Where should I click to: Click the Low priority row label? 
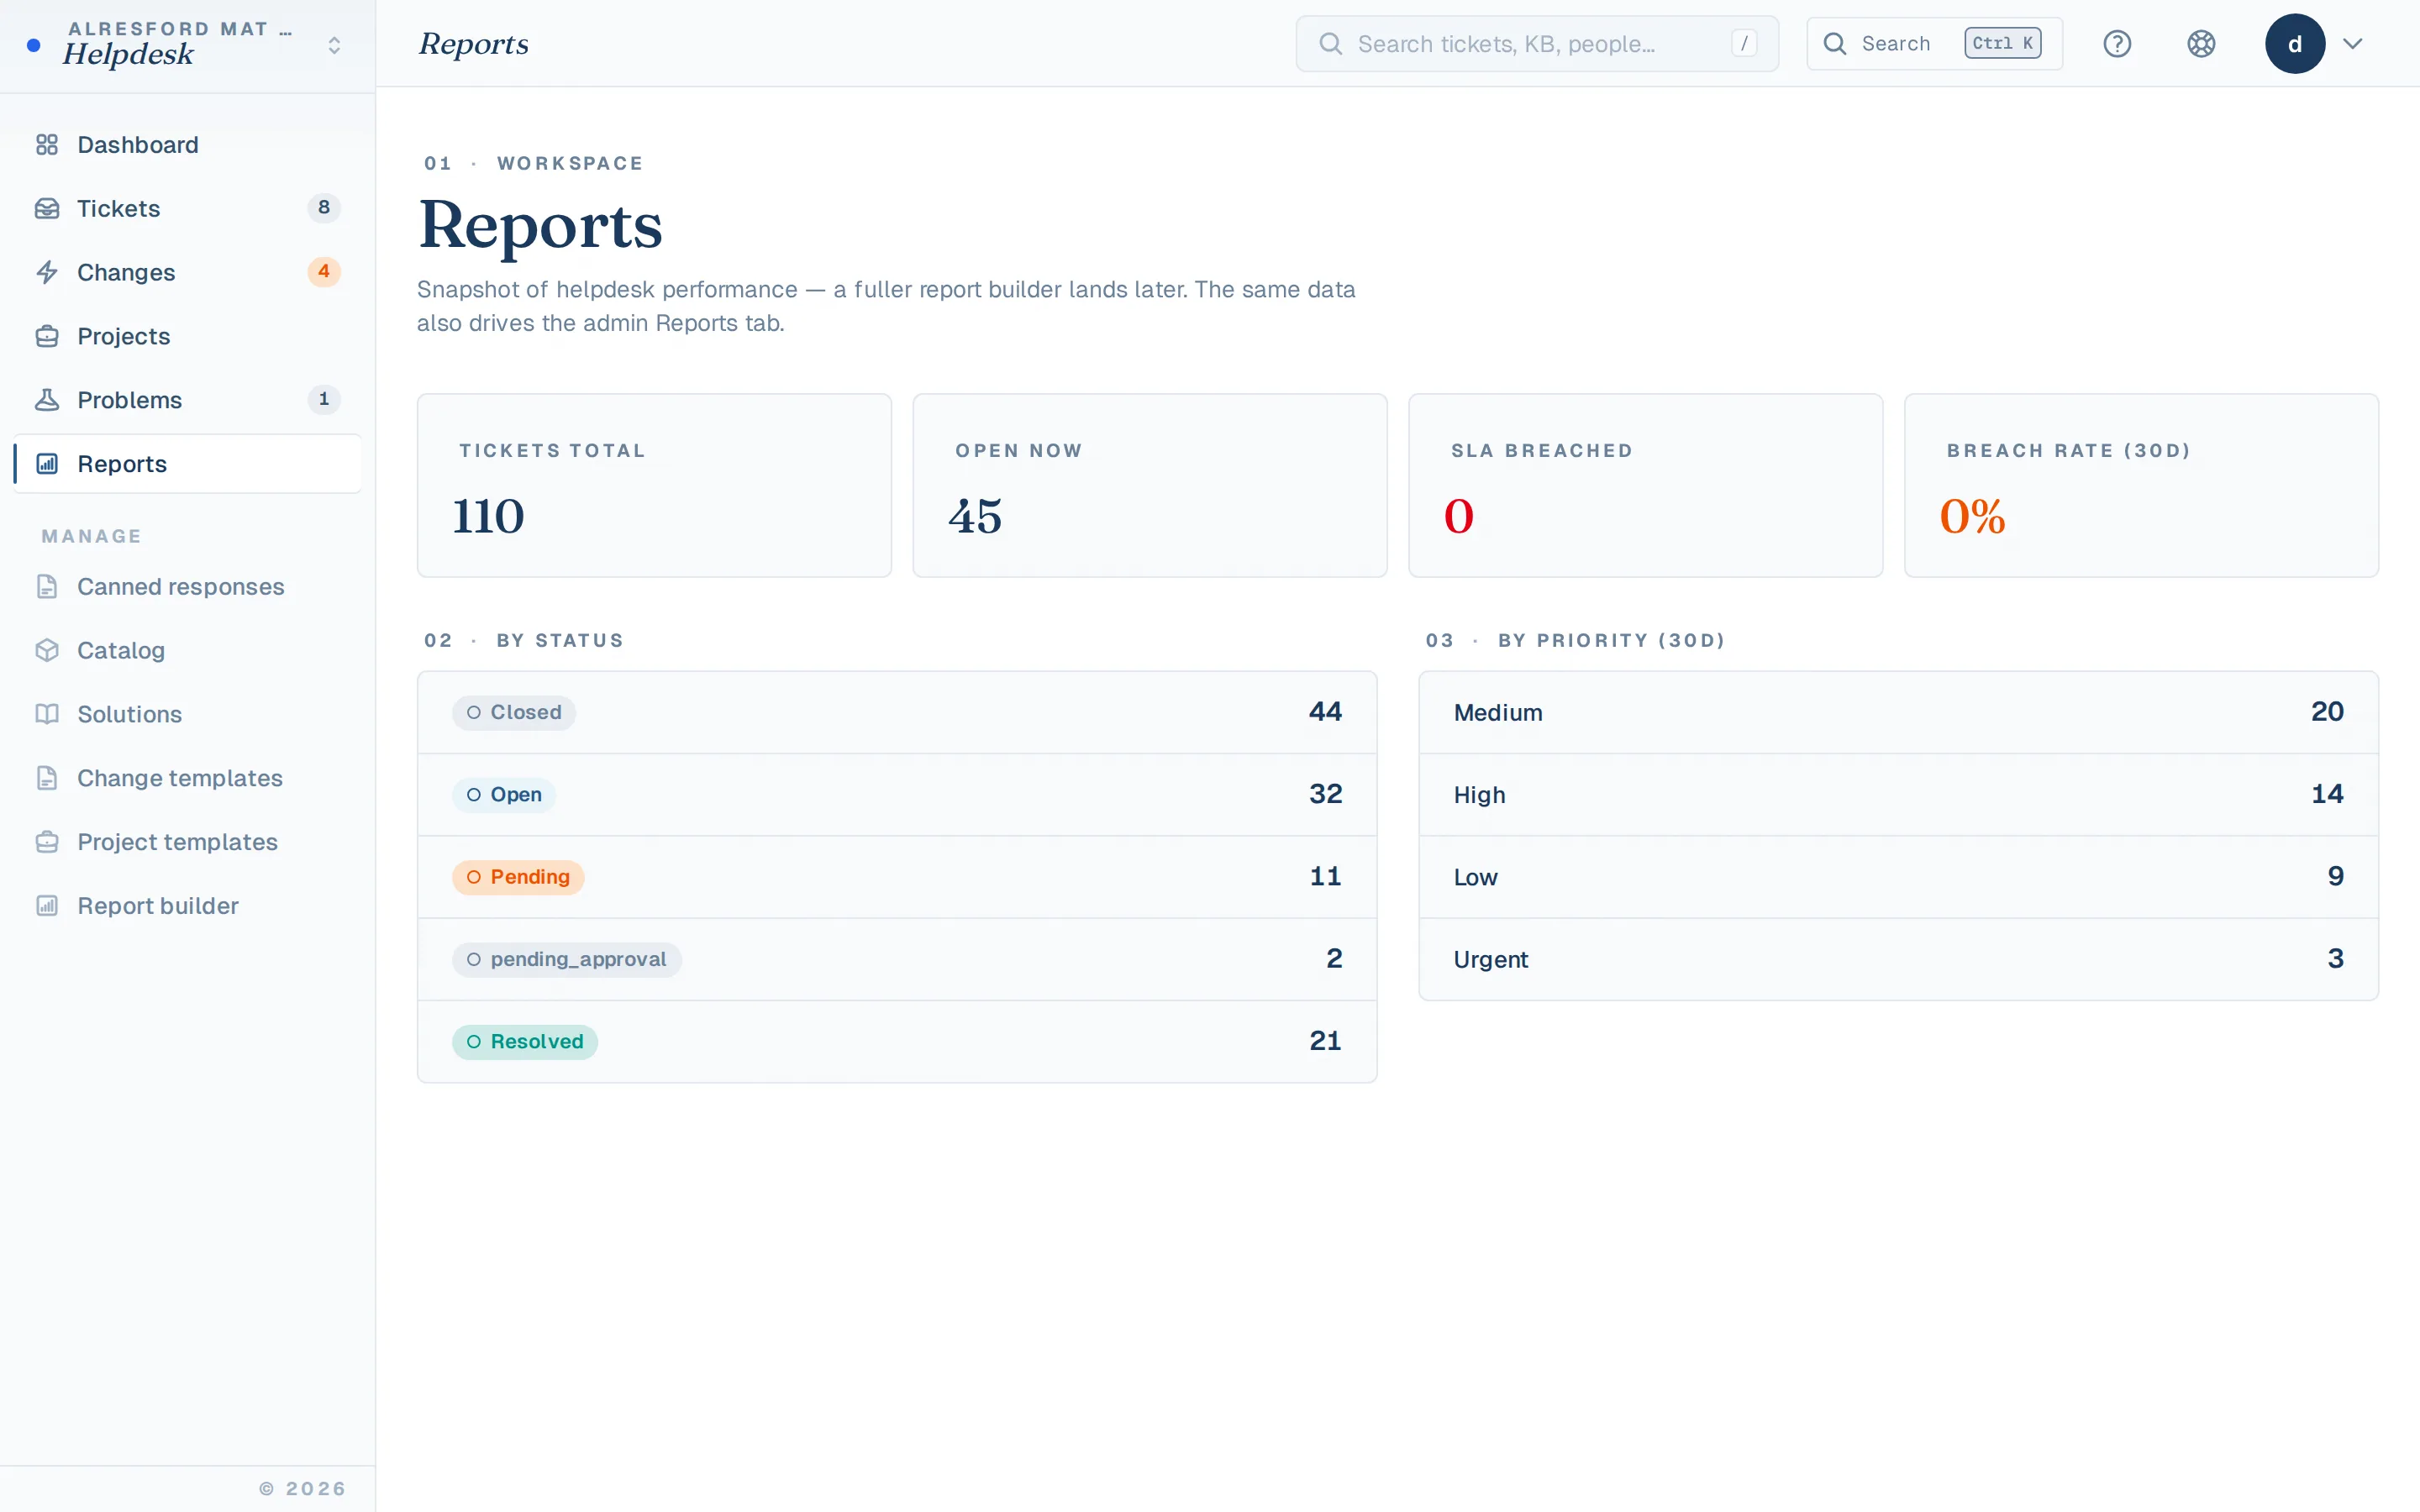point(1475,878)
